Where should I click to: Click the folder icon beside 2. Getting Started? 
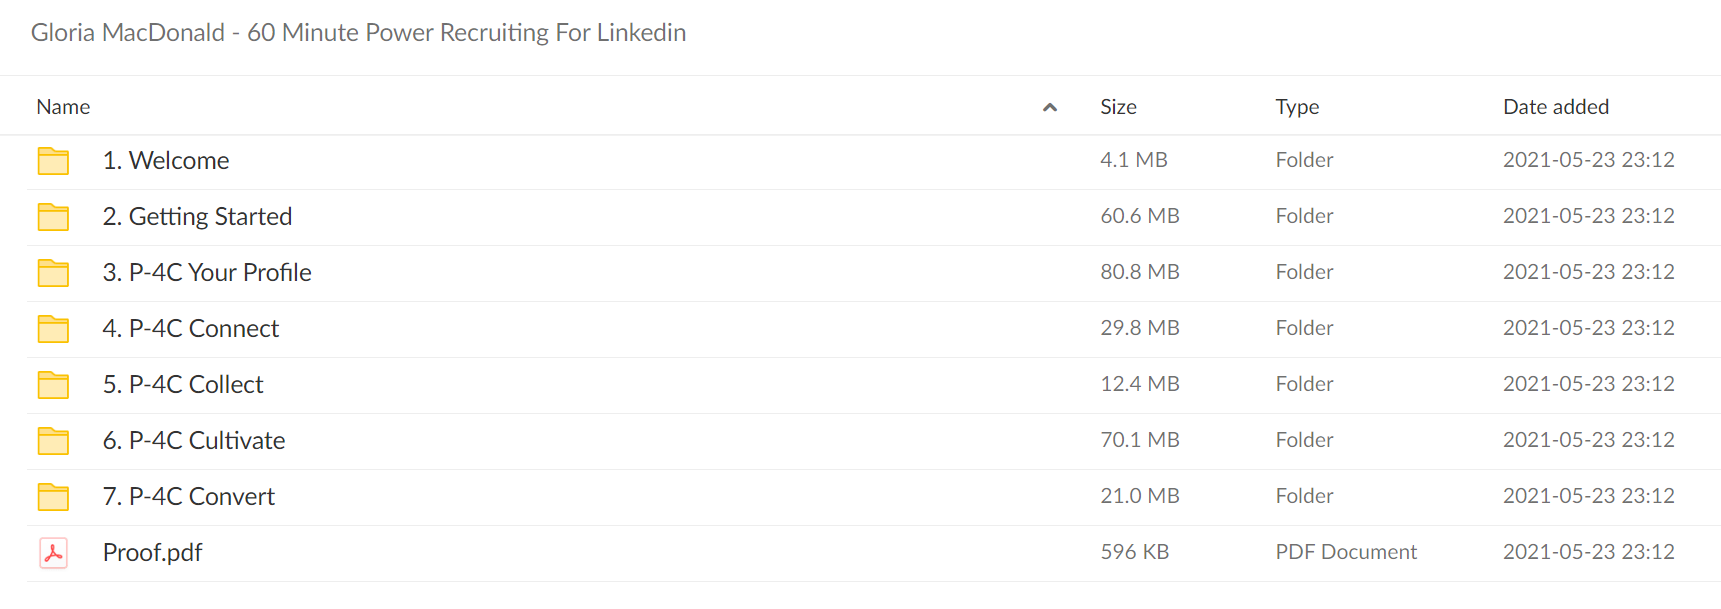point(53,217)
